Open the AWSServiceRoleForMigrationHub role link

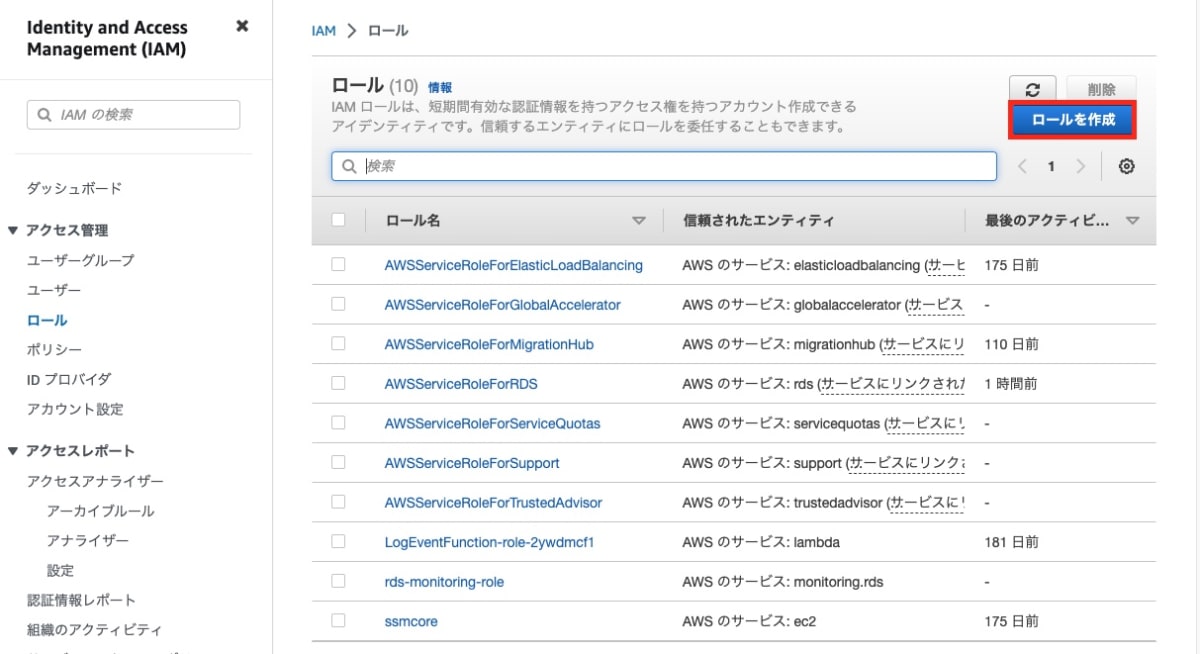tap(489, 344)
